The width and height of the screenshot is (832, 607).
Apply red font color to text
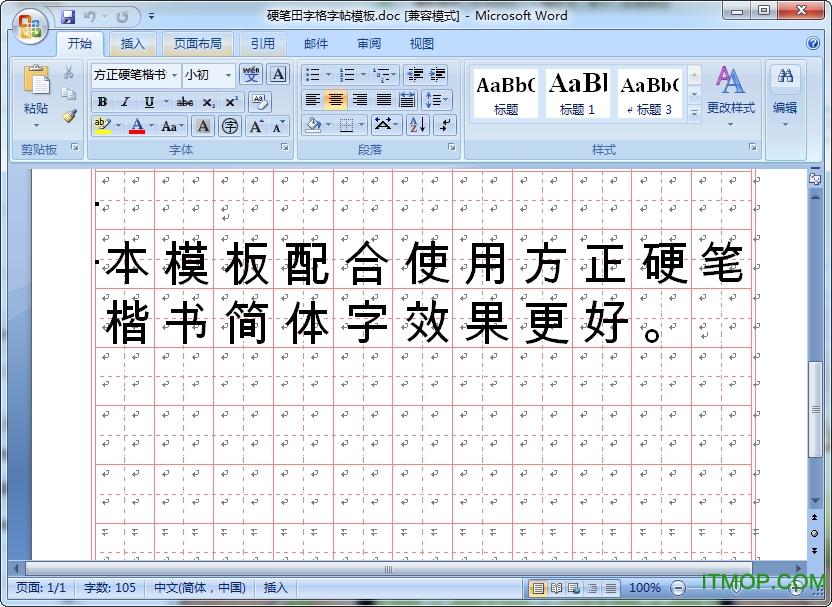[x=138, y=125]
